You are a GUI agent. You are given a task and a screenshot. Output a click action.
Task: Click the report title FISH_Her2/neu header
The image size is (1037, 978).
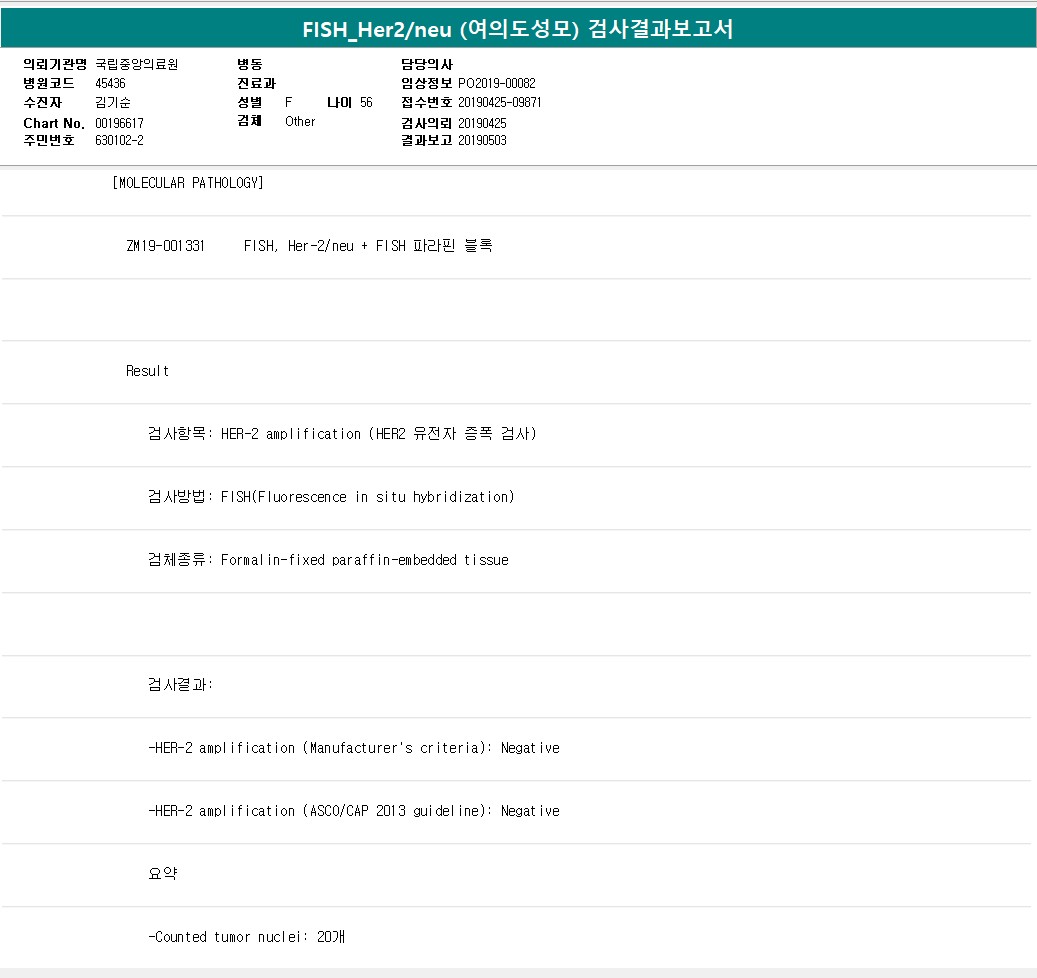coord(518,29)
